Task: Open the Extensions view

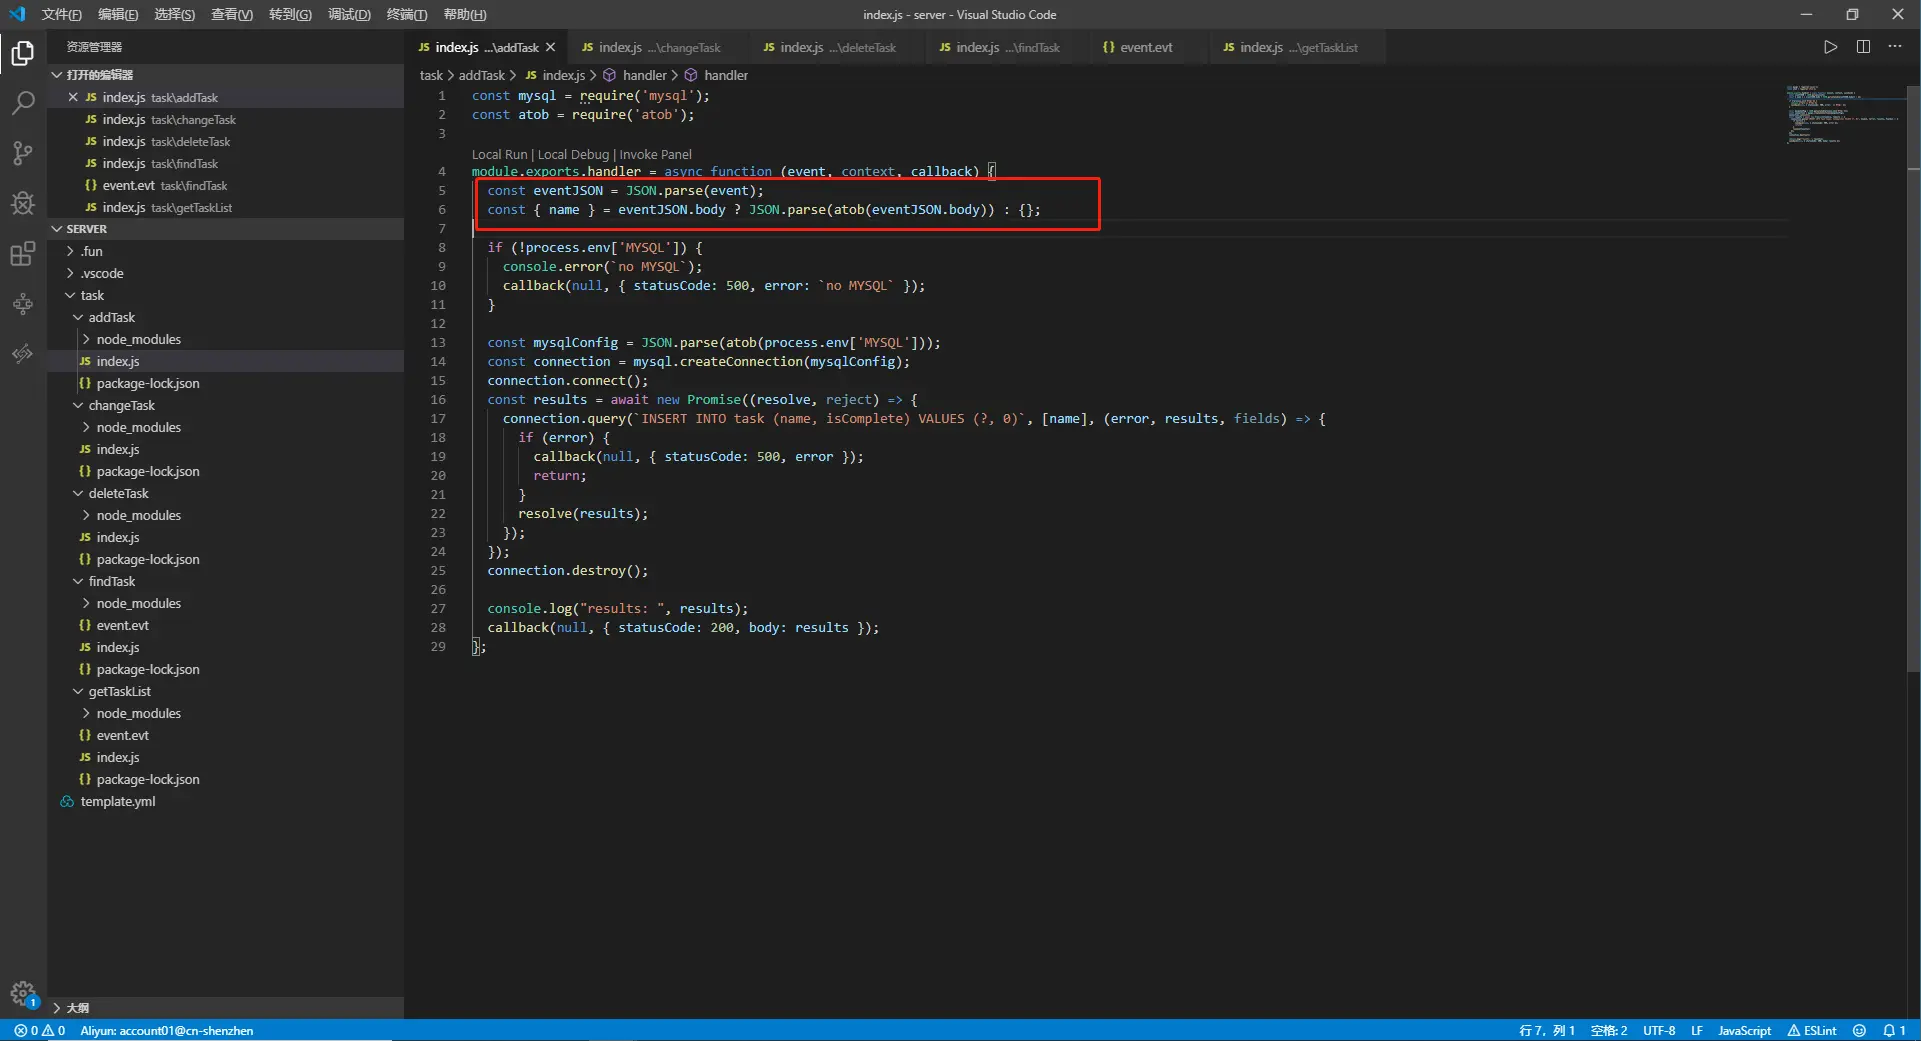Action: [x=23, y=254]
